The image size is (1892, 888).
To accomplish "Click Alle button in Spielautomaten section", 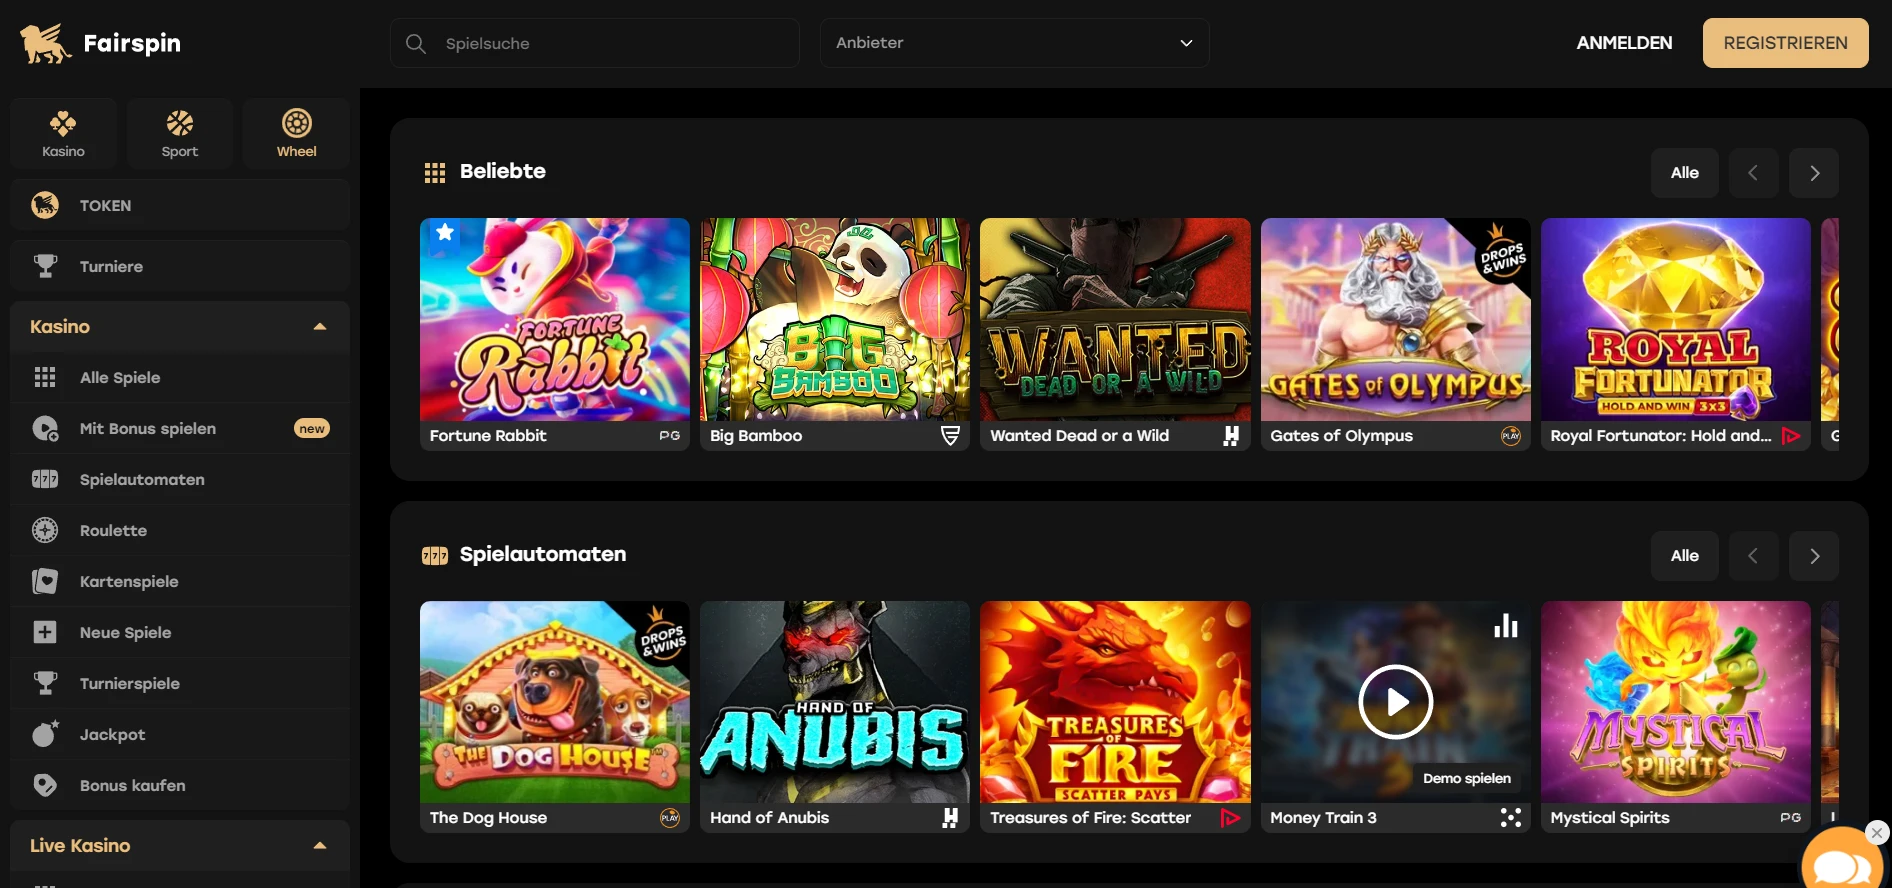I will [1684, 556].
